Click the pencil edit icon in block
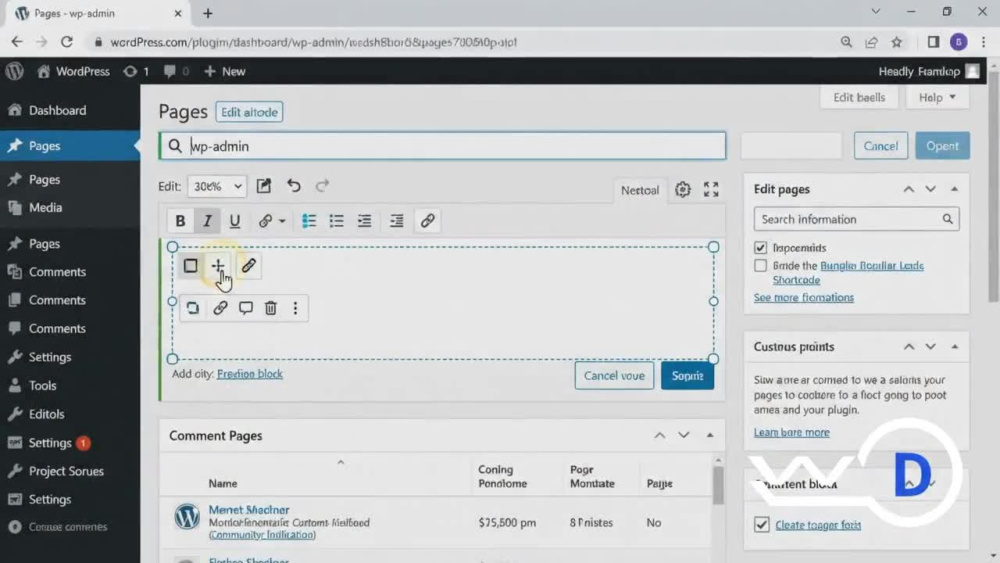 click(x=248, y=266)
